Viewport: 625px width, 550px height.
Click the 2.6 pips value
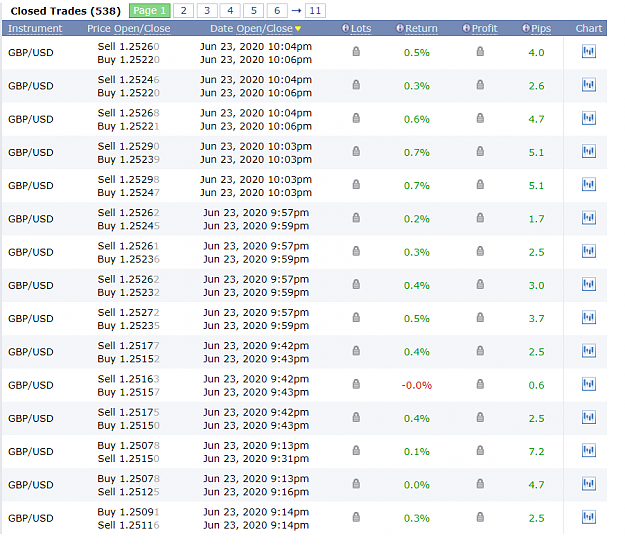pyautogui.click(x=536, y=86)
